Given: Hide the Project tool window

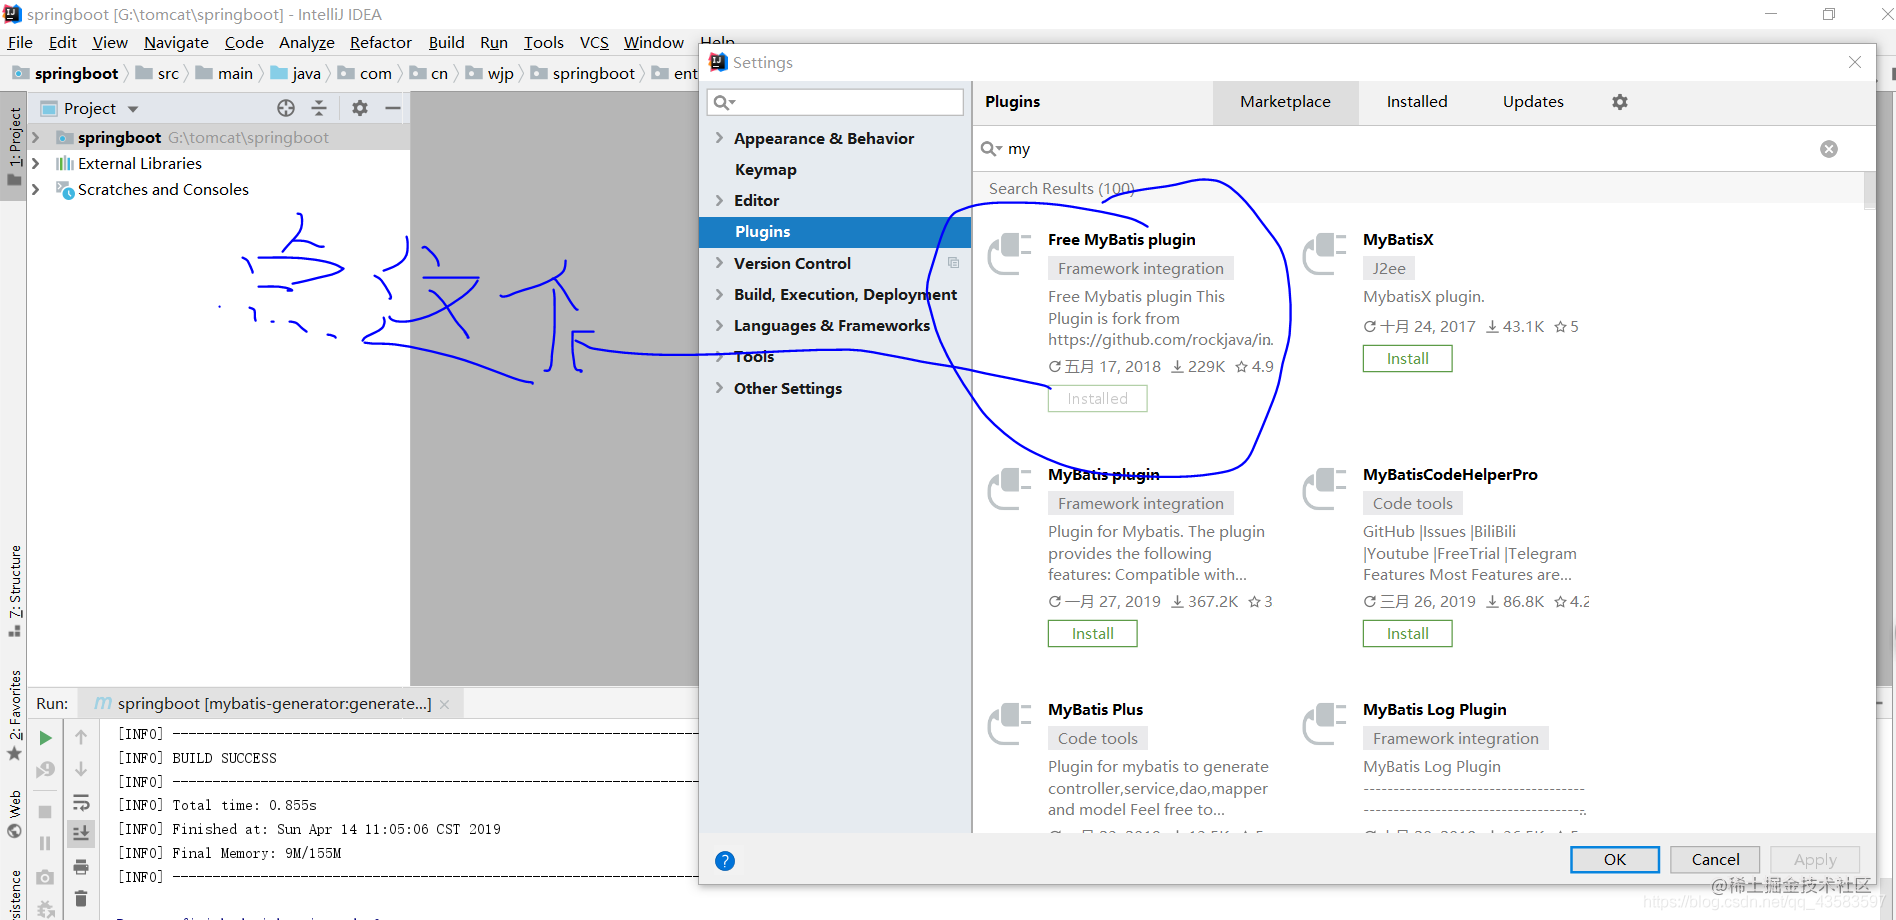Looking at the screenshot, I should [393, 108].
